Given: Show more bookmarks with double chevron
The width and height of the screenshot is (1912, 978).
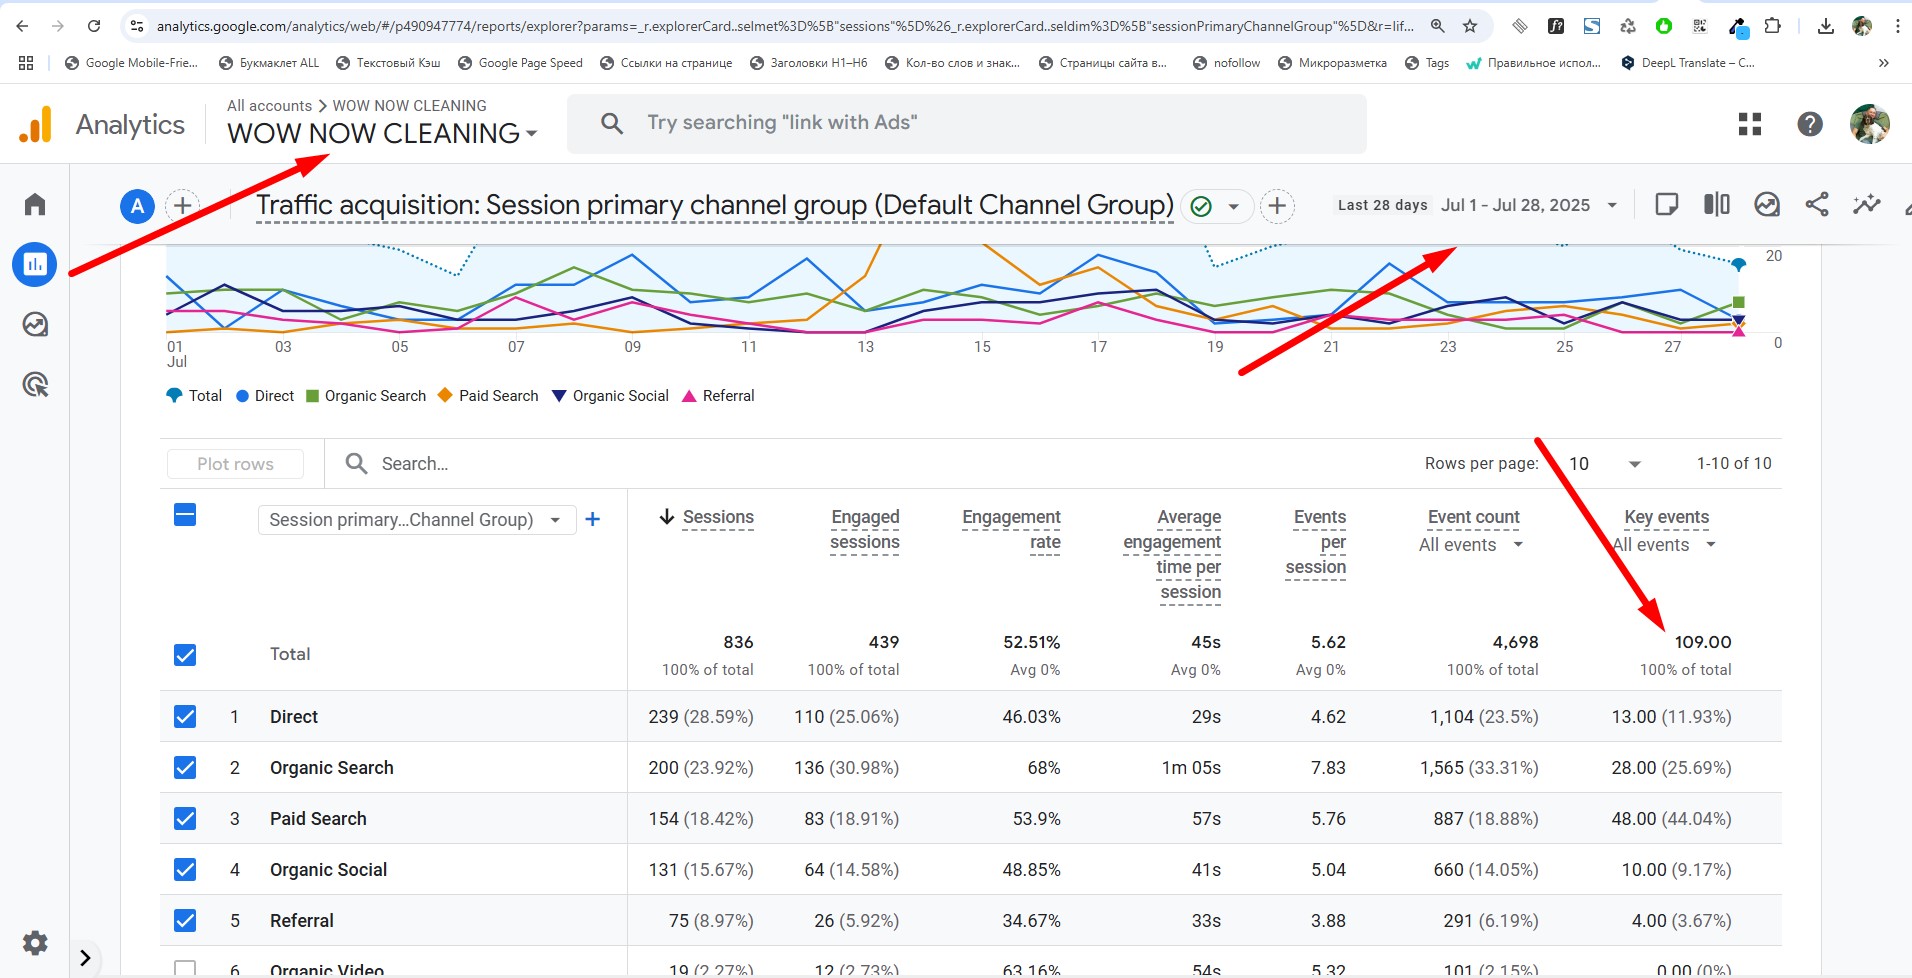Looking at the screenshot, I should (x=1884, y=63).
